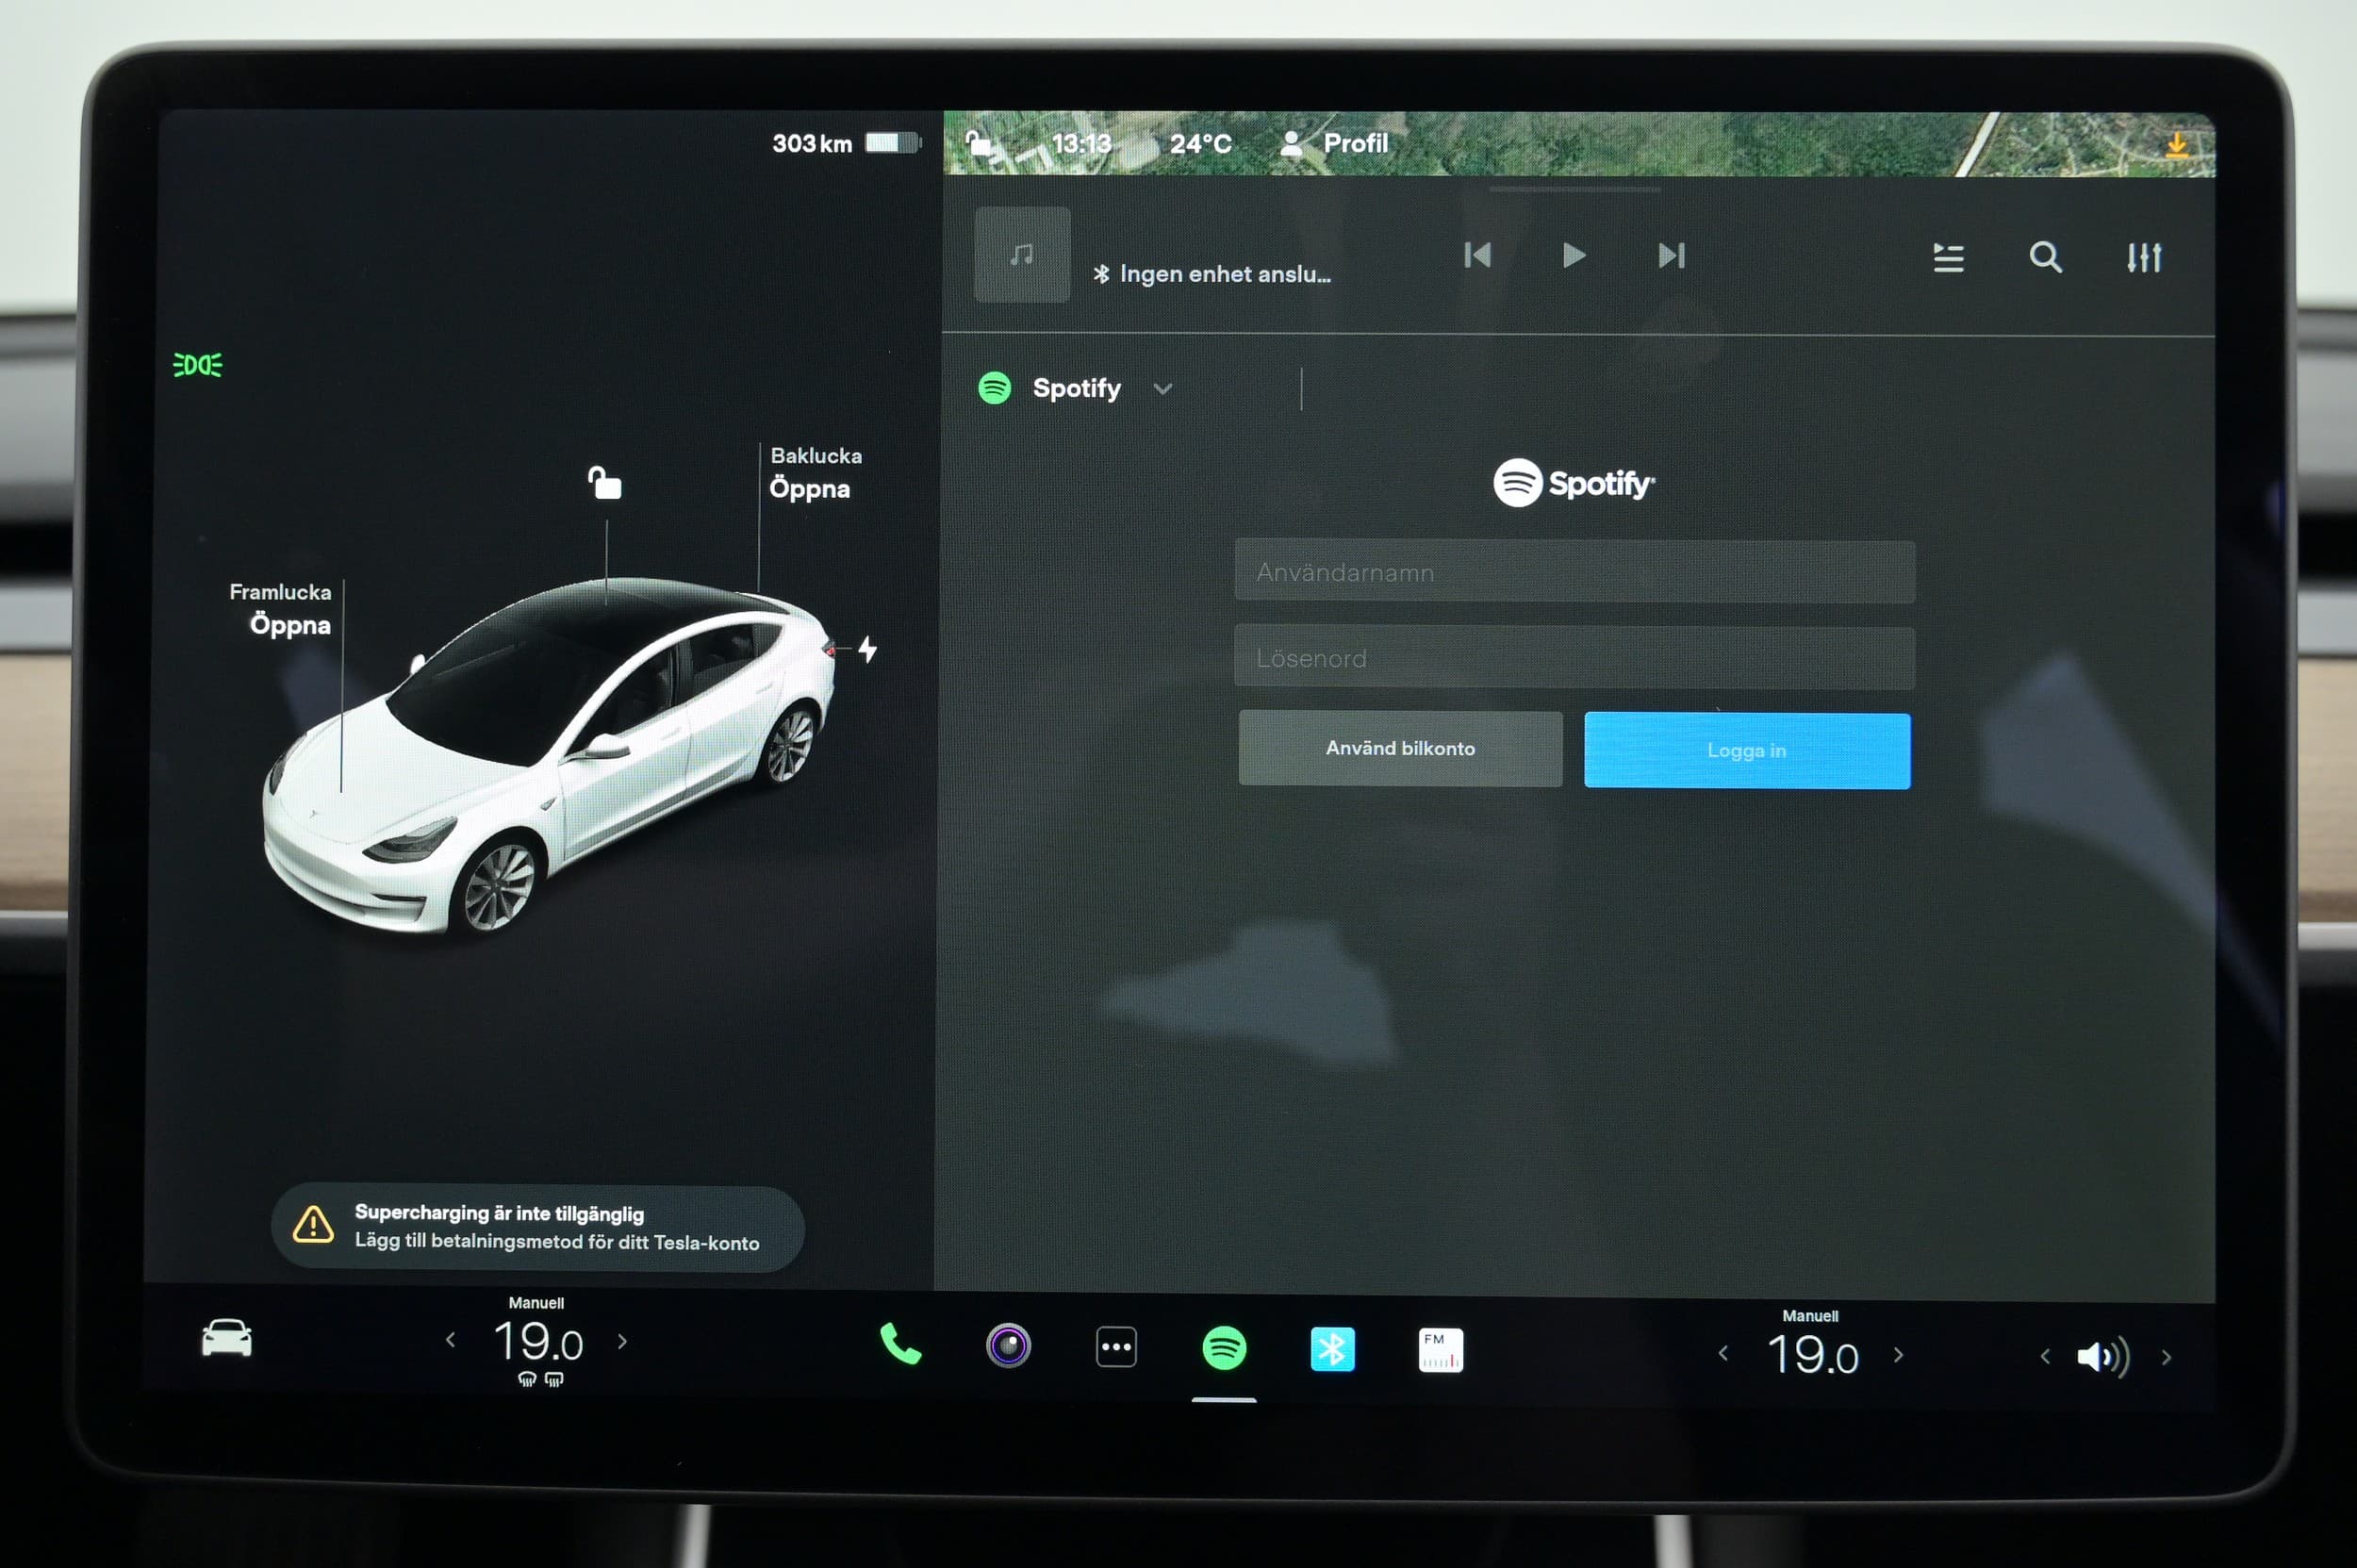Tap Ingen enhet anslu... Bluetooth status
Viewport: 2357px width, 1568px height.
[x=1212, y=273]
